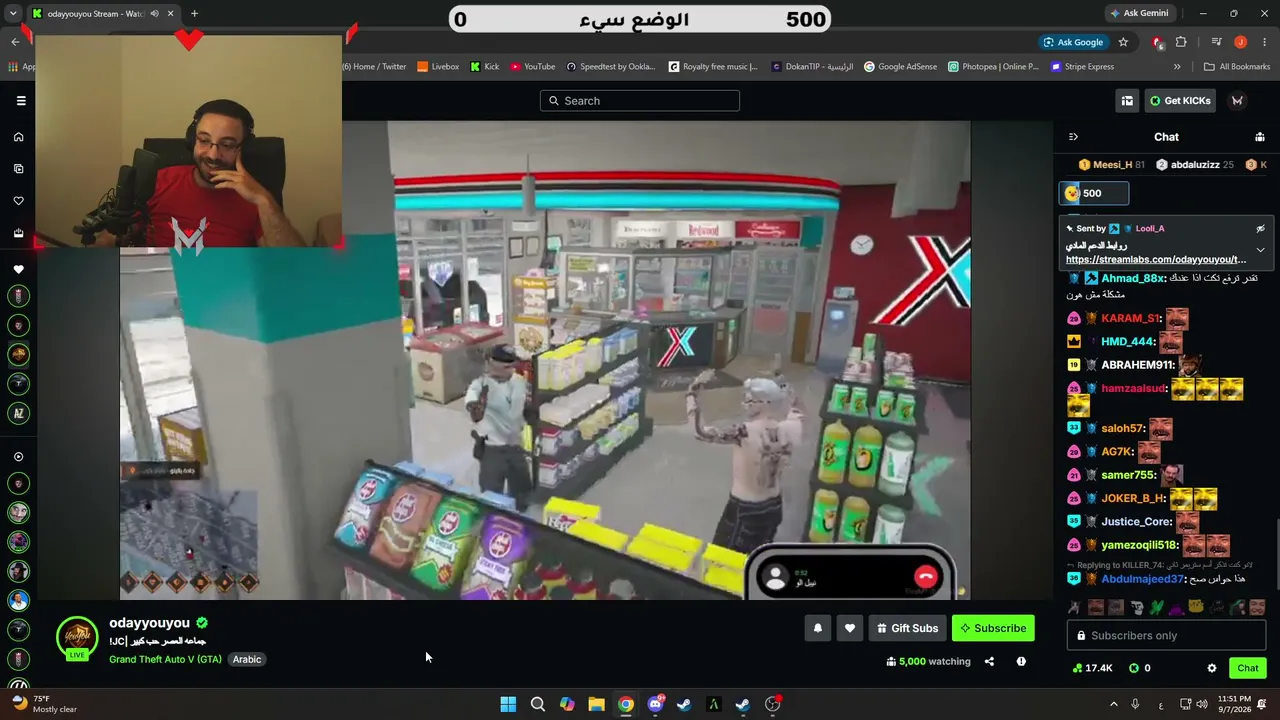
Task: Click Abdulmajeed37 username in chat
Action: [1142, 579]
